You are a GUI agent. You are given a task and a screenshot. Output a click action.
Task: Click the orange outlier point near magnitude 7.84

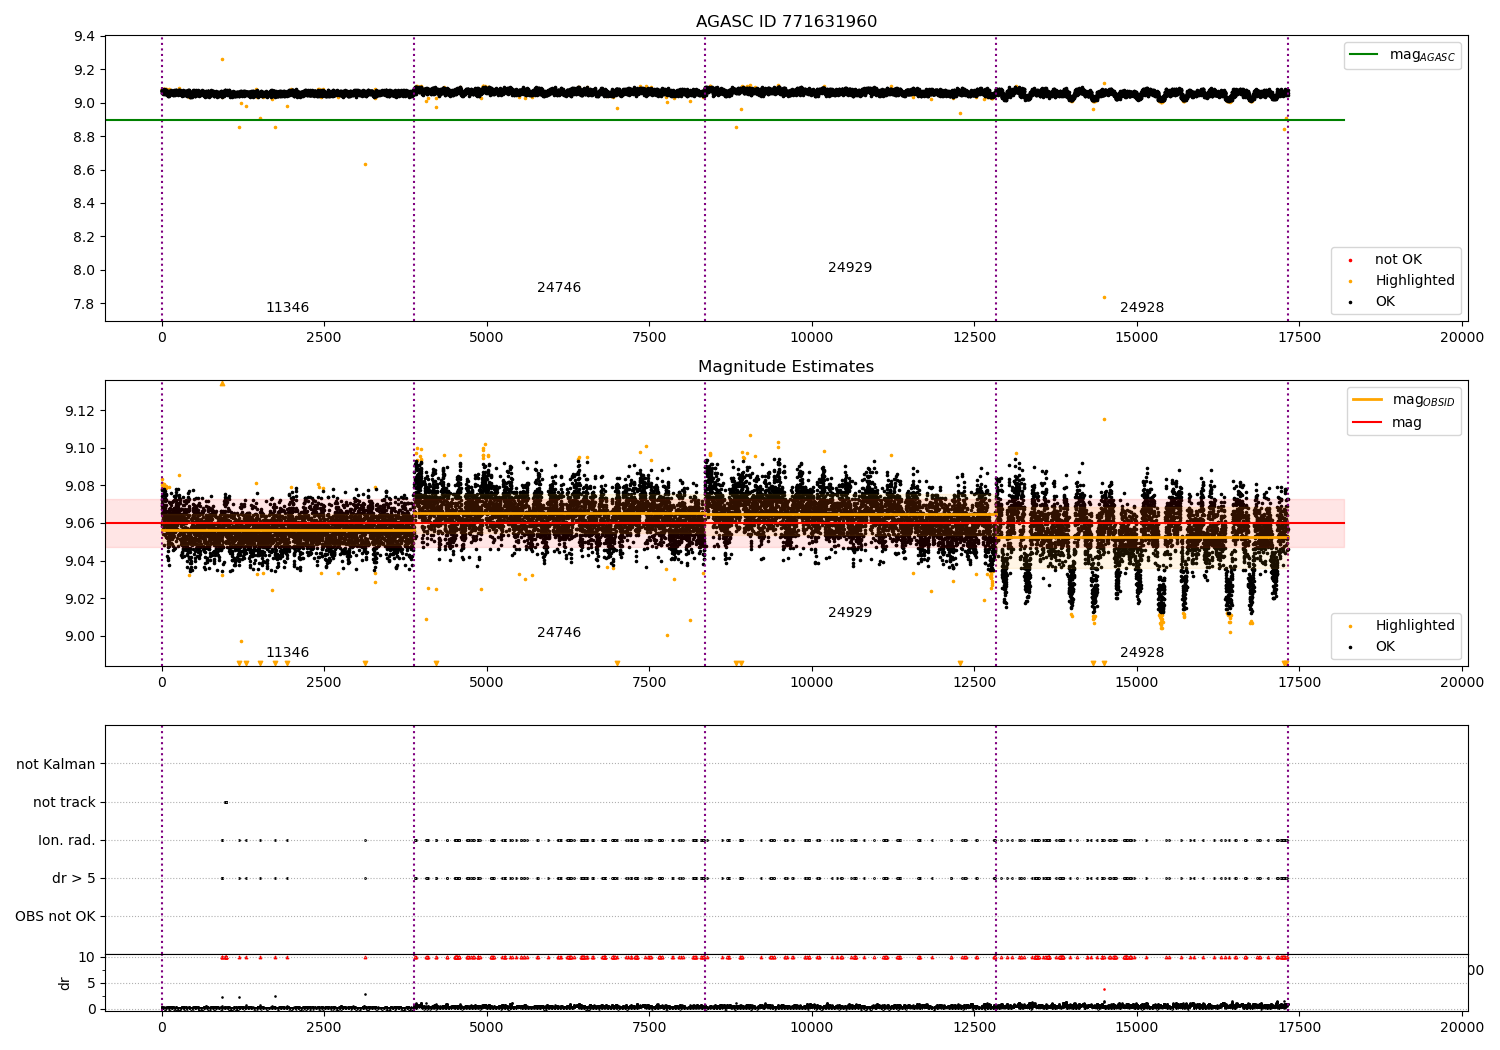point(1104,297)
